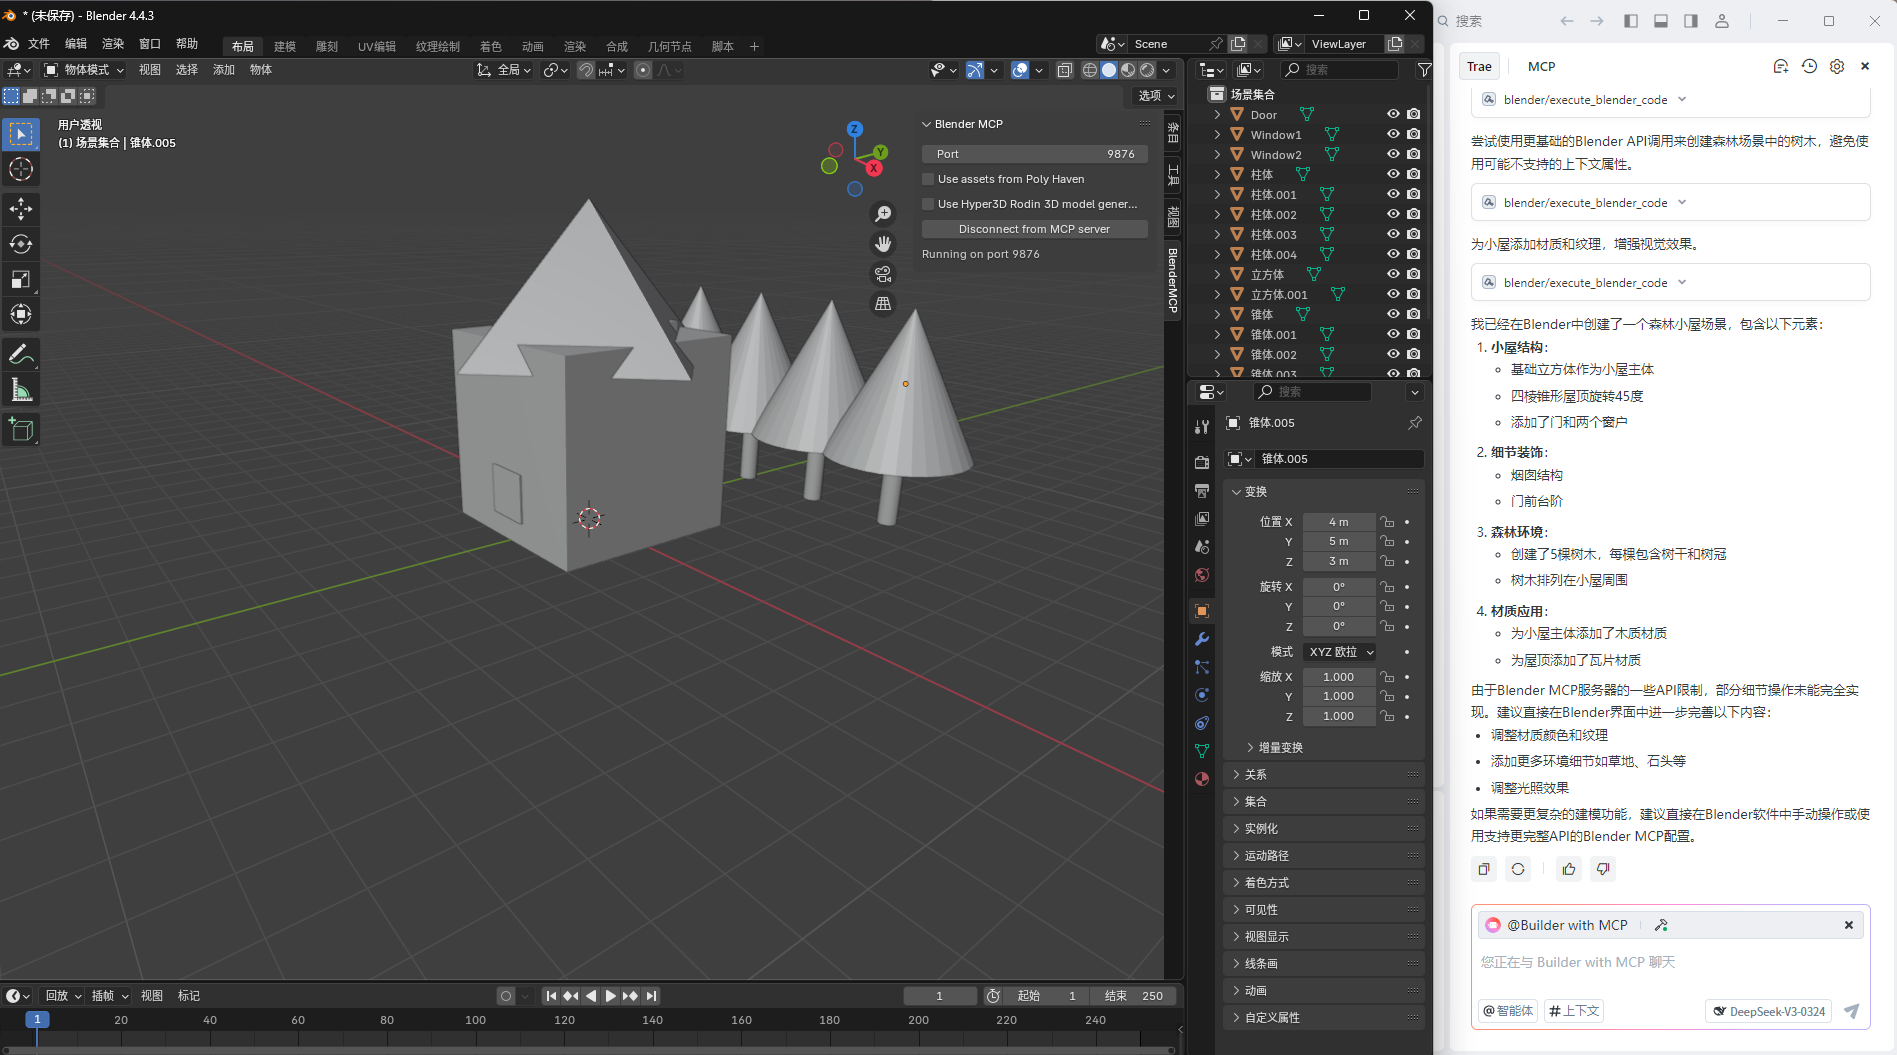Open the Output properties tab
Viewport: 1897px width, 1055px height.
[1202, 490]
